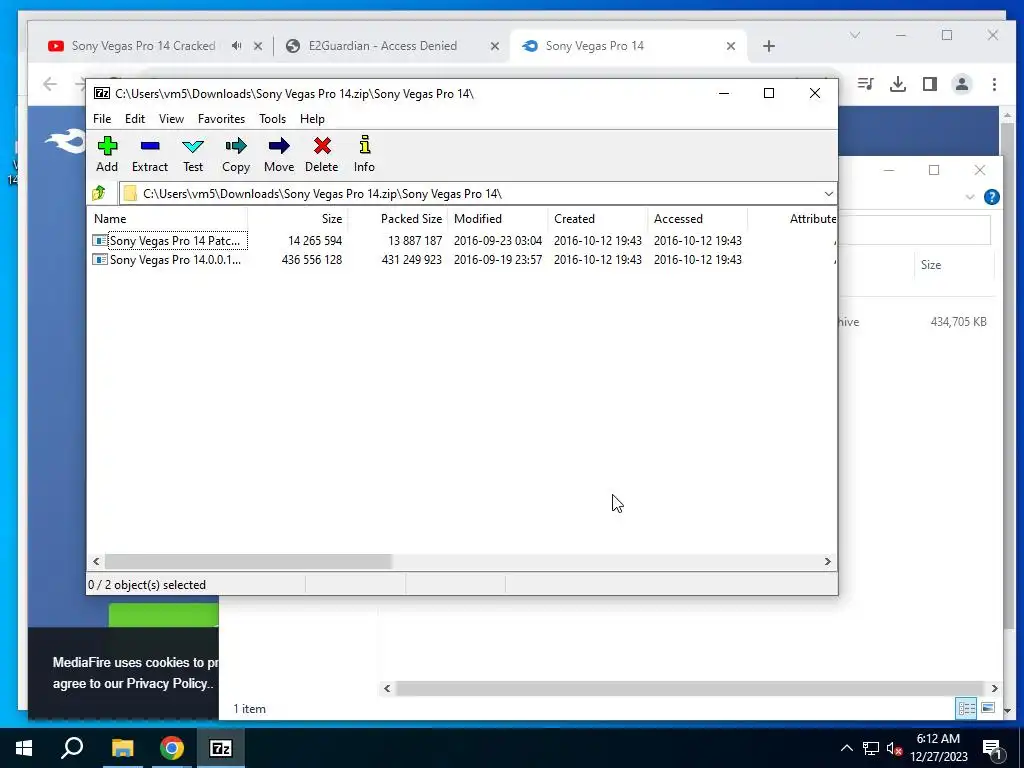1024x768 pixels.
Task: Click the 7-Zip horizontal scrollbar thumb
Action: 248,562
